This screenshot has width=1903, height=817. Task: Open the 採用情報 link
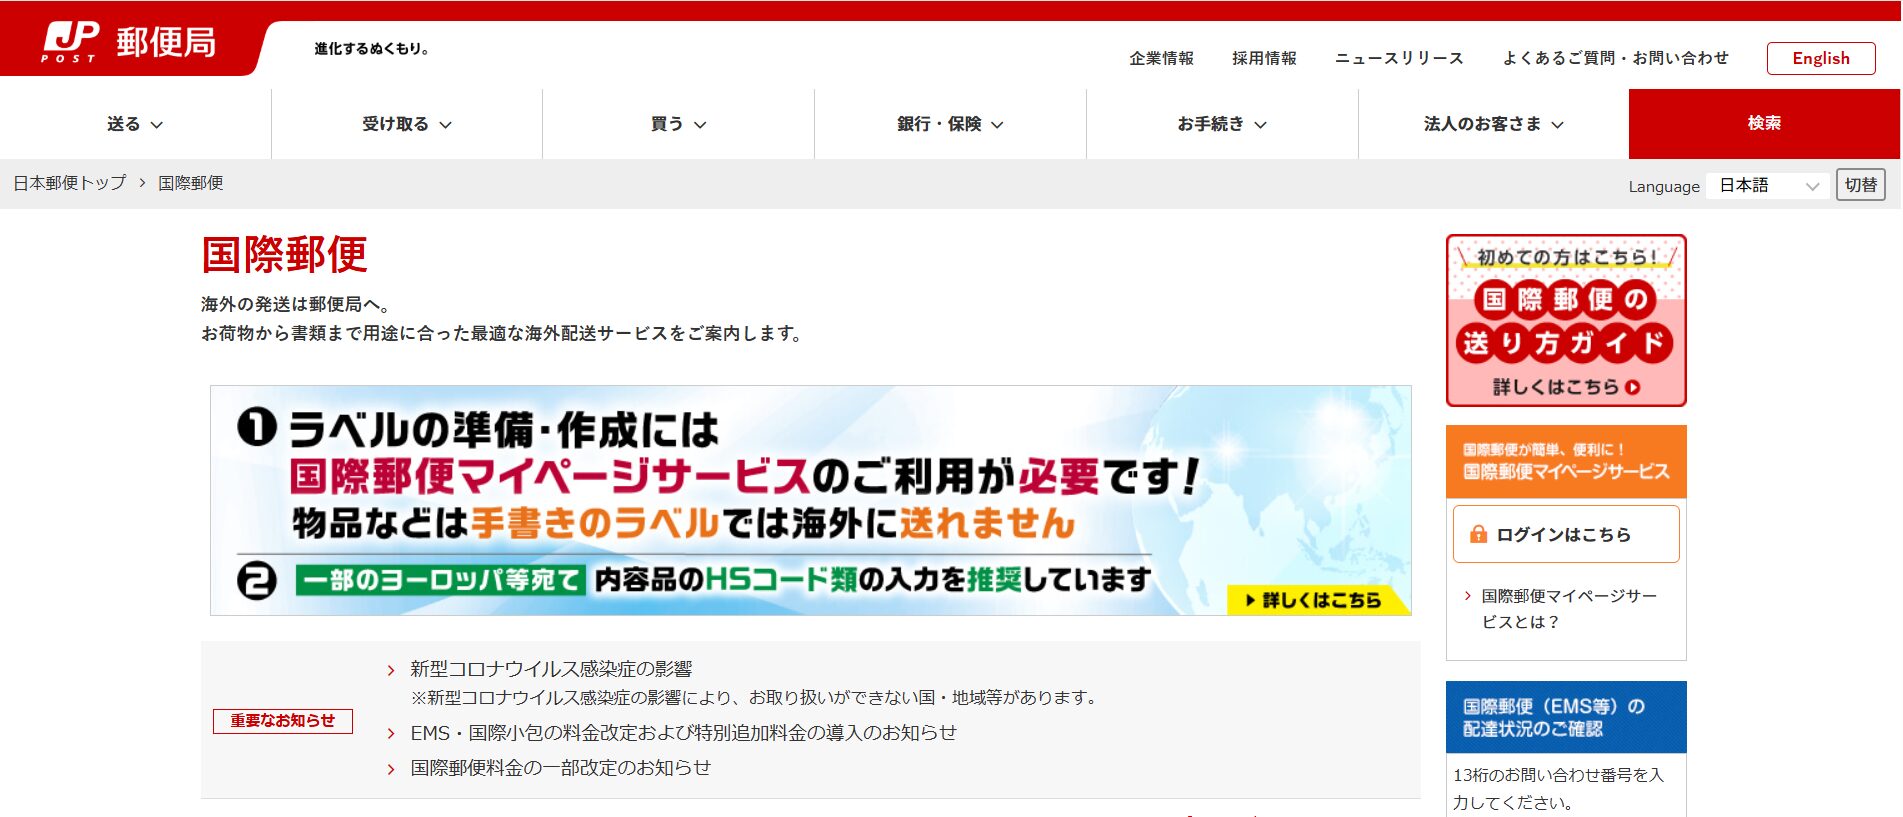[1264, 58]
